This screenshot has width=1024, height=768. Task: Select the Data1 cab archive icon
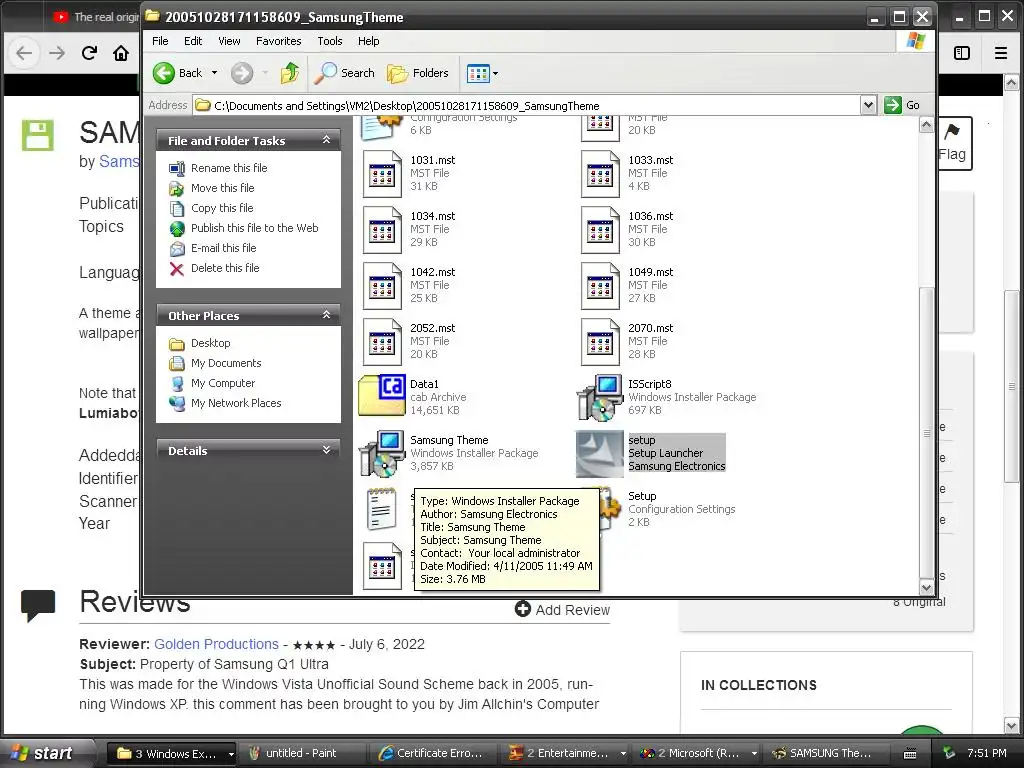(x=382, y=395)
